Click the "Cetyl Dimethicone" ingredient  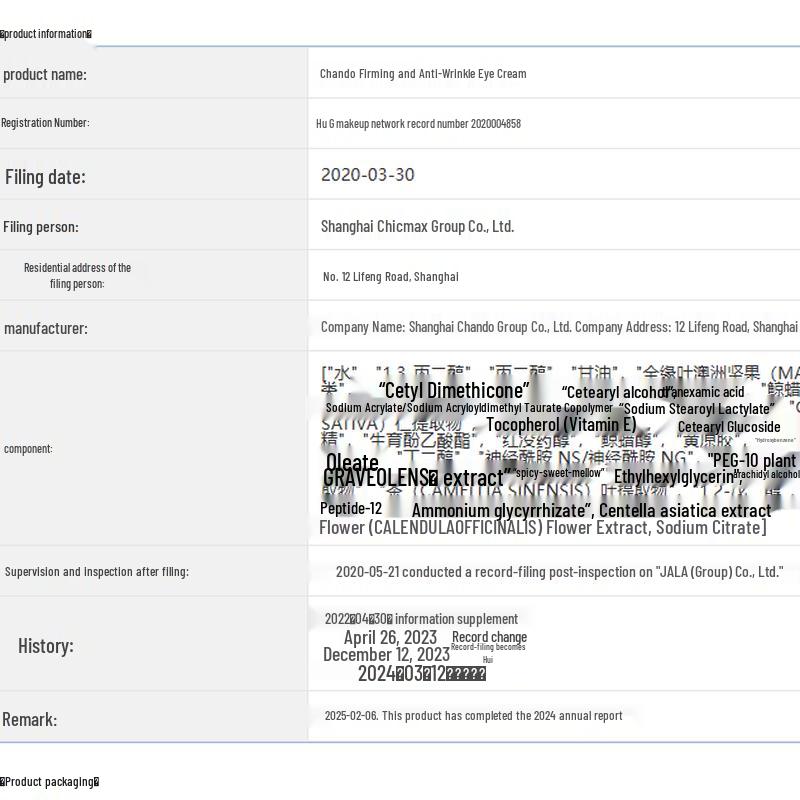coord(454,390)
